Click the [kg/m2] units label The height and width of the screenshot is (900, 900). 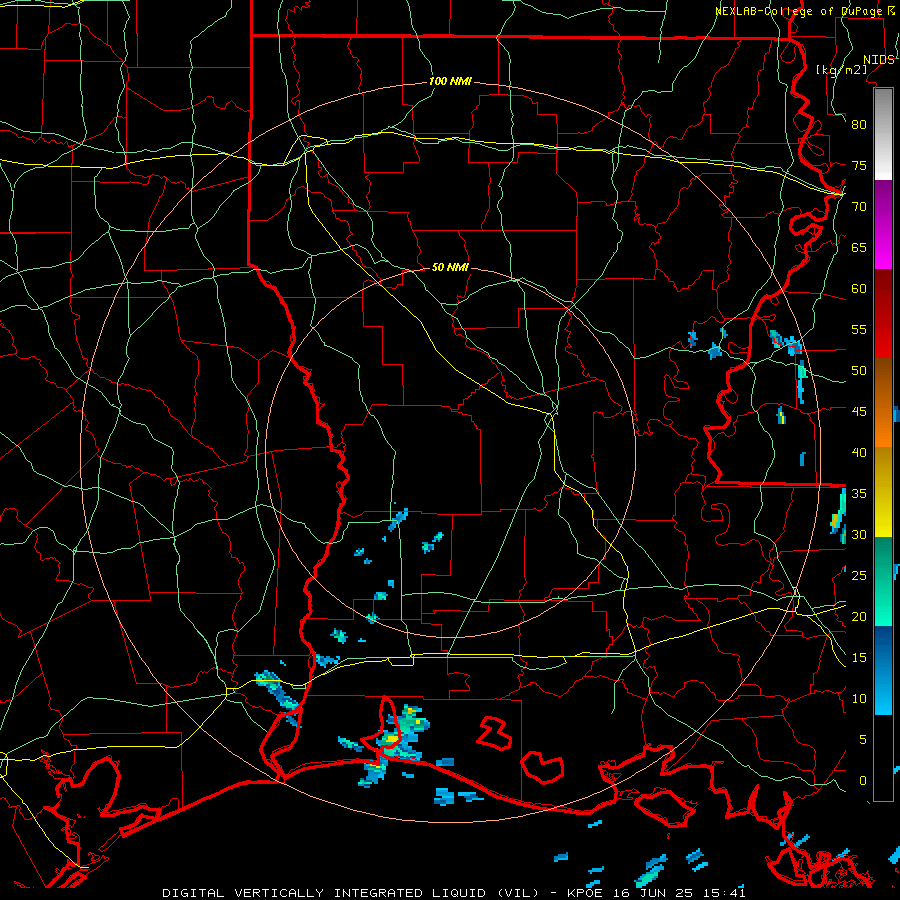tap(841, 69)
